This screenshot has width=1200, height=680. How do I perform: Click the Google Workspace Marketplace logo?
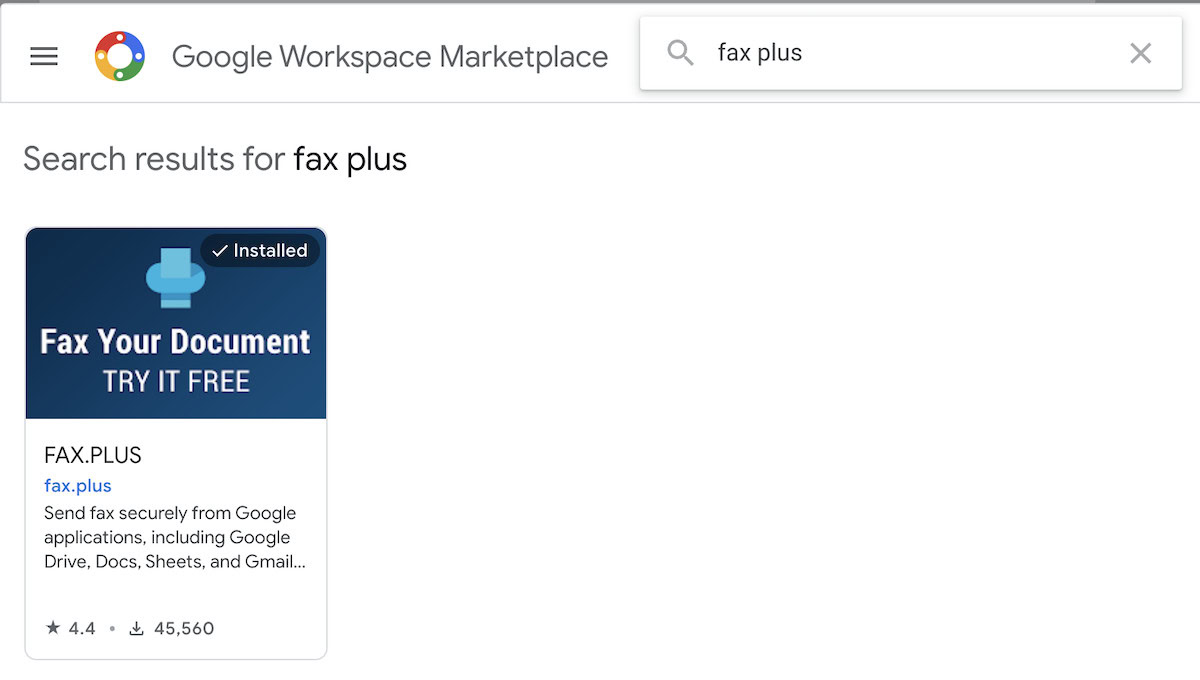point(120,56)
